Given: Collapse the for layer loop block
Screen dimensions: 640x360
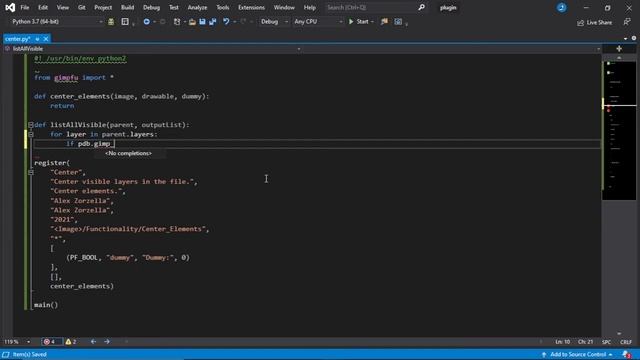Looking at the screenshot, I should (31, 134).
